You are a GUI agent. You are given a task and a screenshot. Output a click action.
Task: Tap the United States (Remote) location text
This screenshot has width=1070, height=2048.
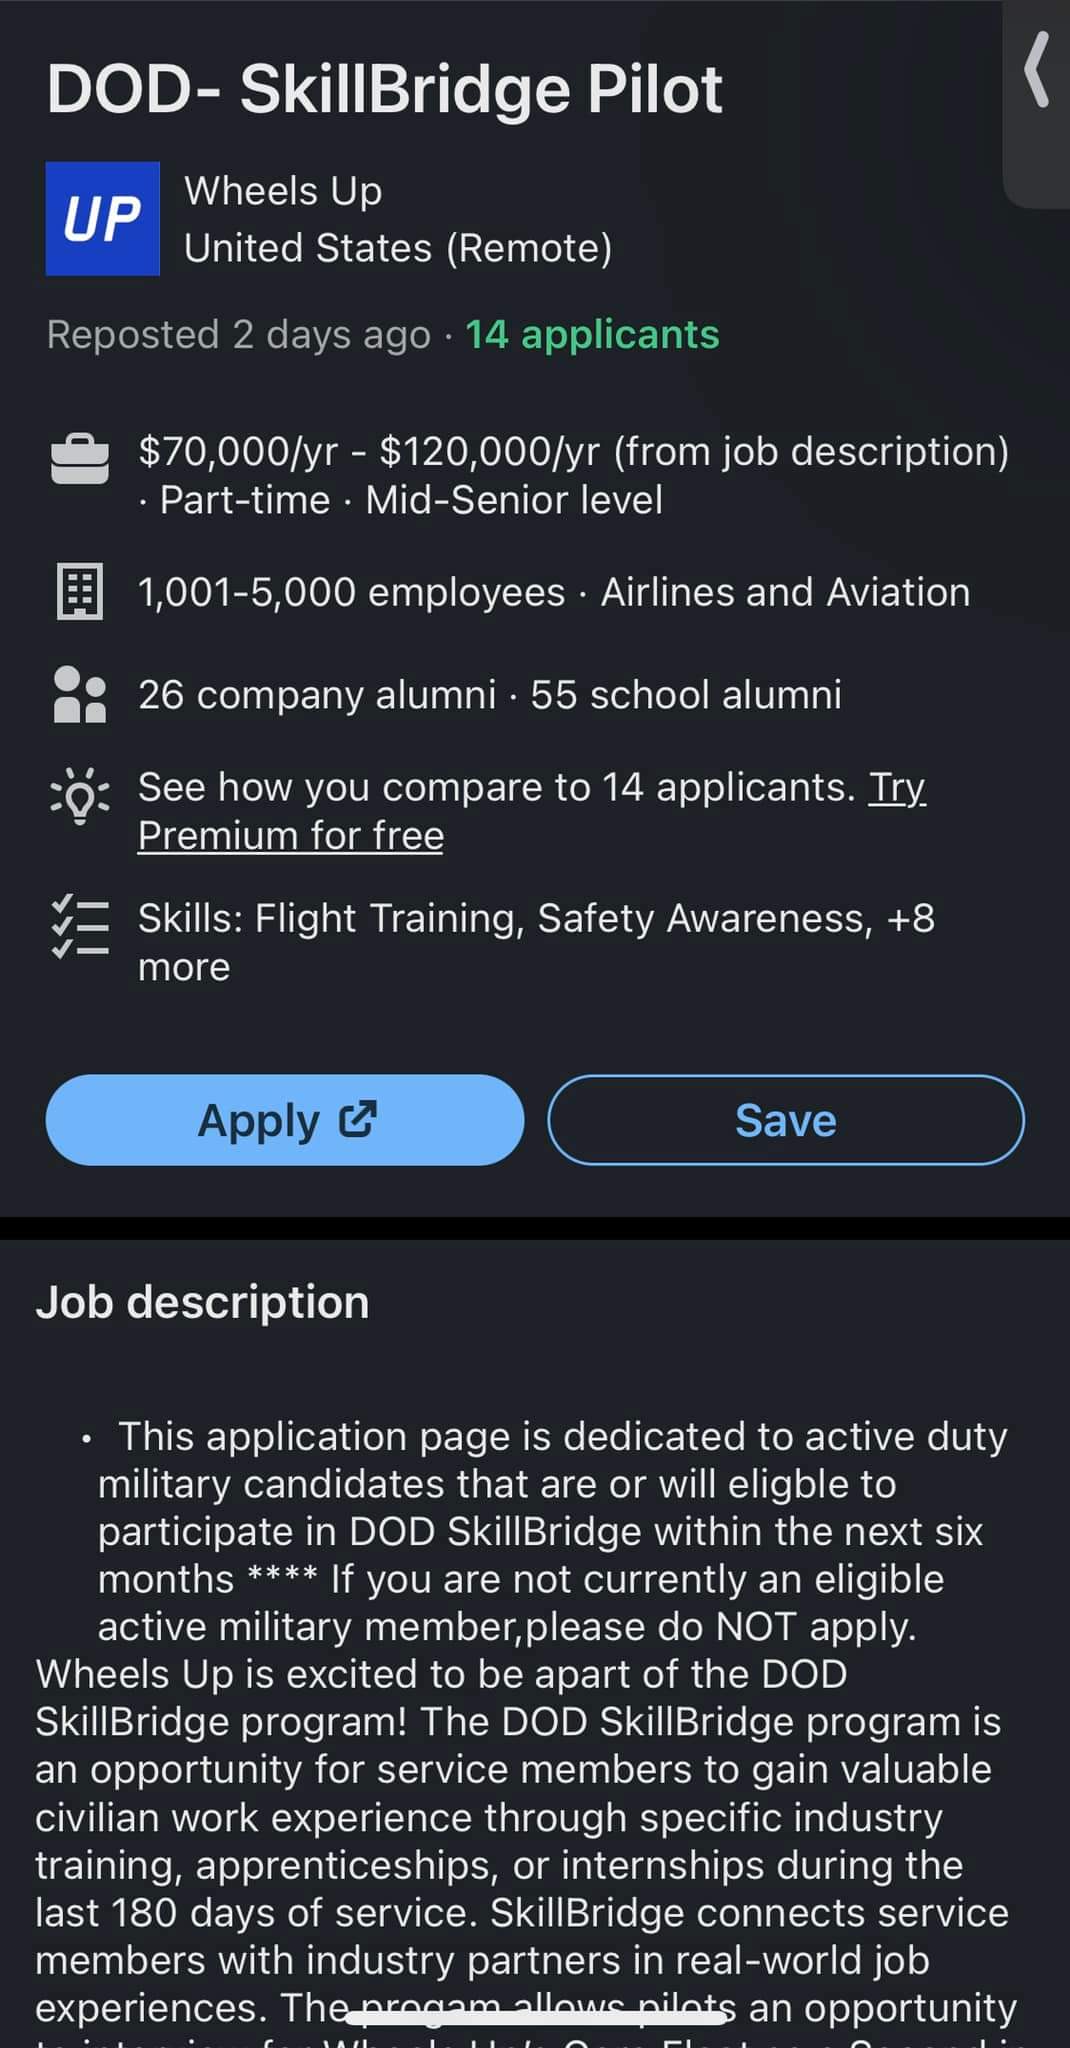(398, 247)
